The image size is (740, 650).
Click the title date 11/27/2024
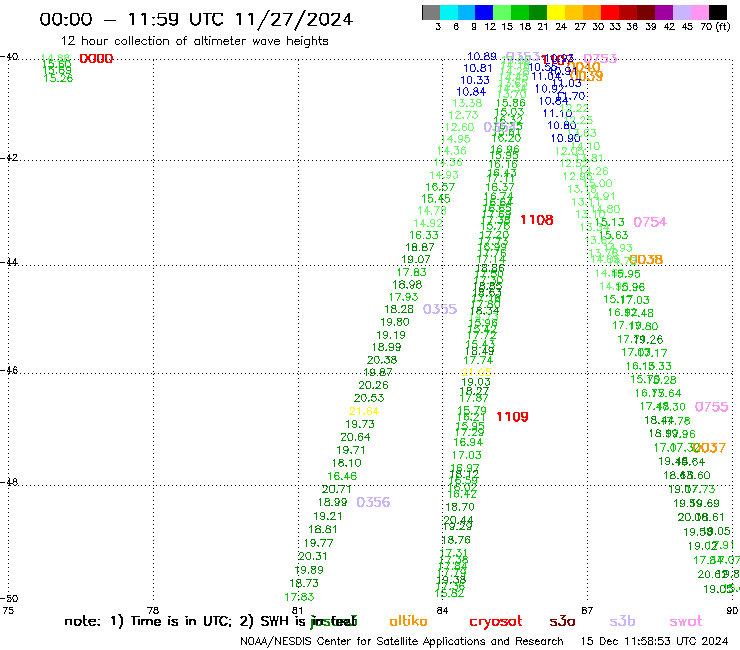click(294, 19)
